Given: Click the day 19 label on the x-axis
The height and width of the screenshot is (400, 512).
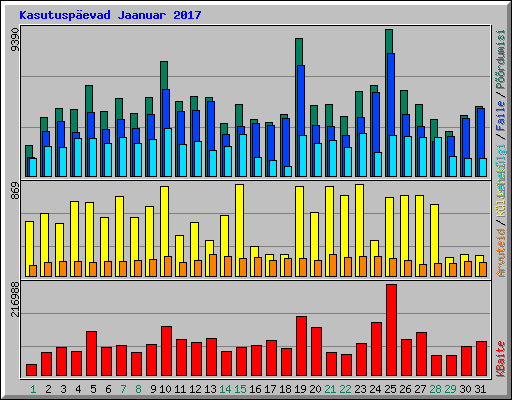Looking at the screenshot, I should [301, 389].
